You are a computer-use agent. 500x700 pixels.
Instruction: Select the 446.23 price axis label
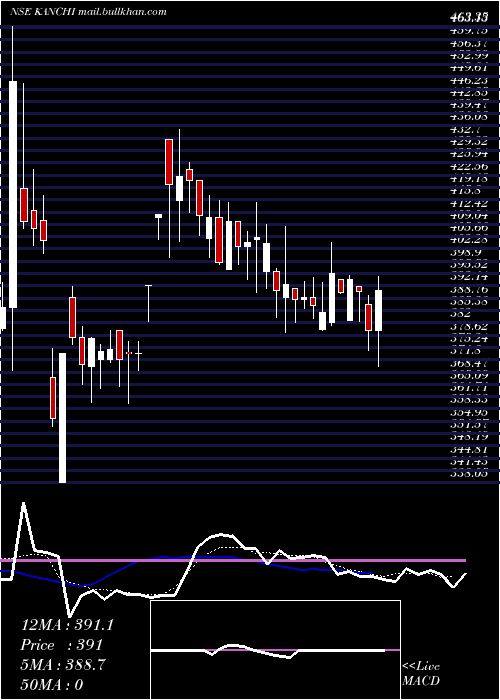(469, 81)
